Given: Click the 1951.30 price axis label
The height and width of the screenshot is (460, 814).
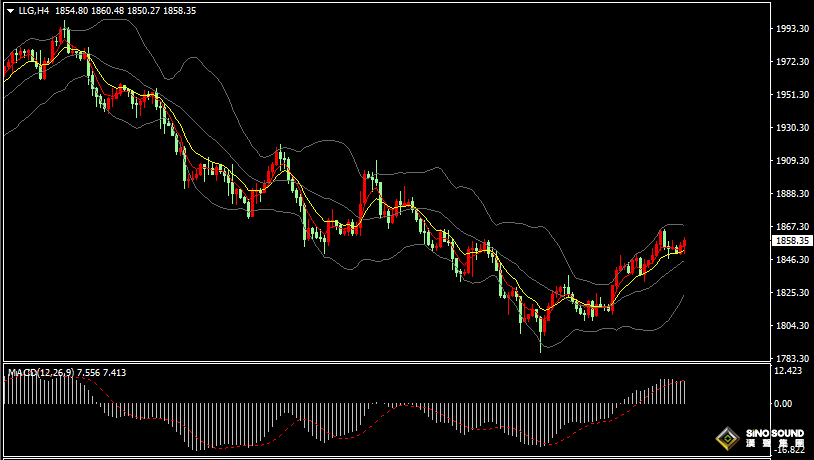Looking at the screenshot, I should 791,94.
